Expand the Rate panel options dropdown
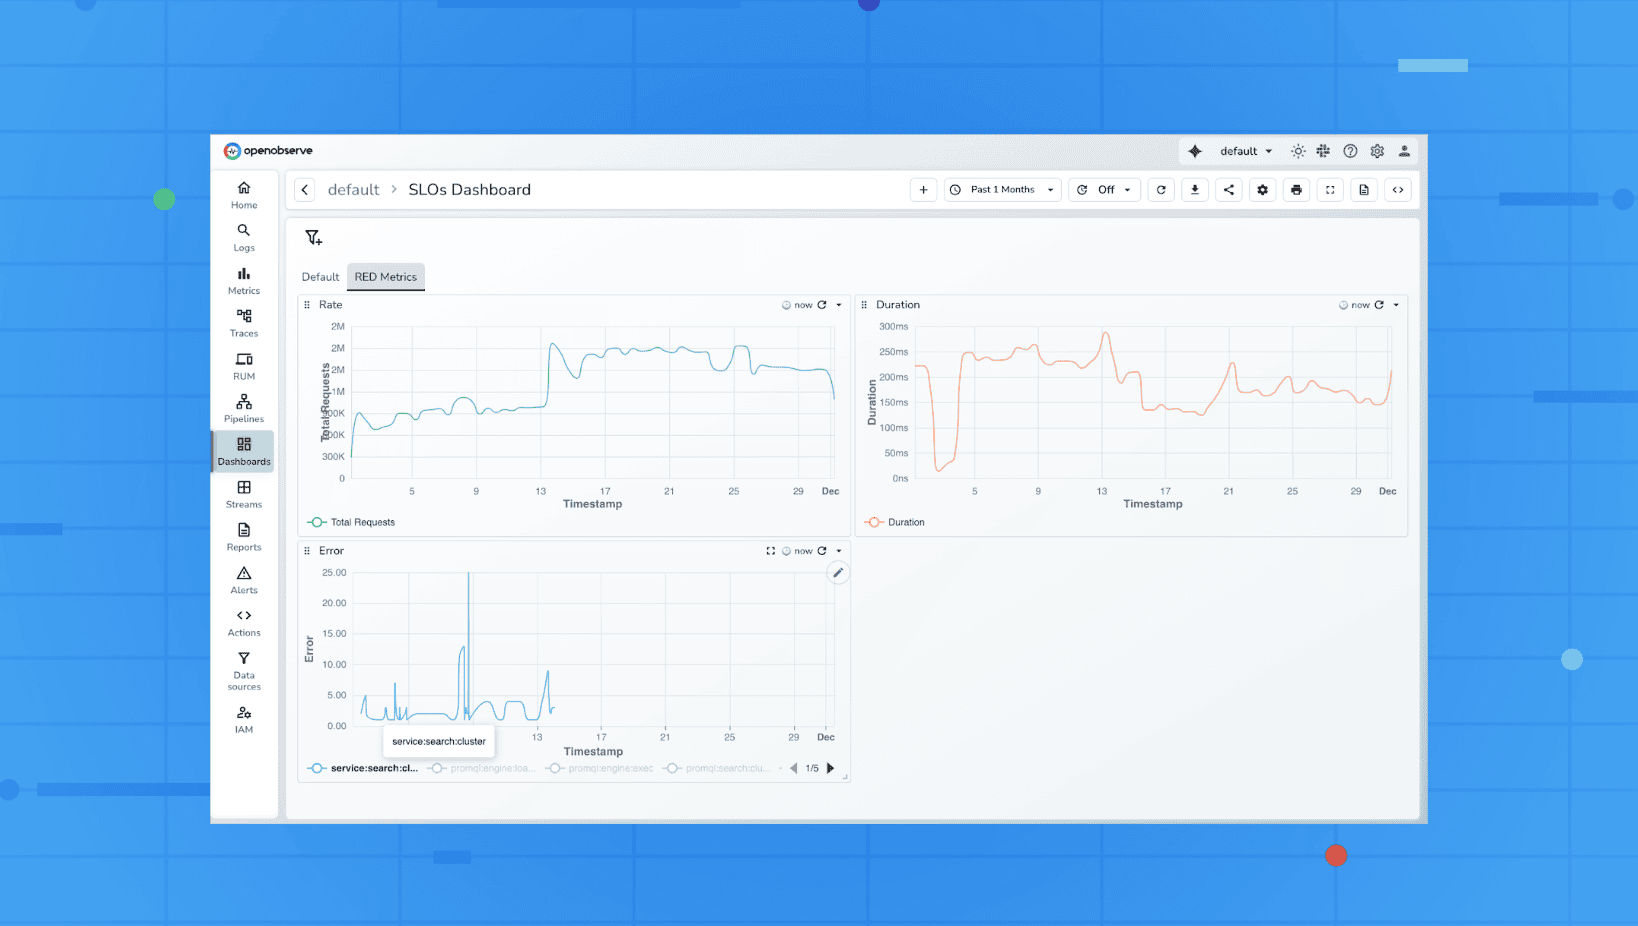 tap(840, 304)
